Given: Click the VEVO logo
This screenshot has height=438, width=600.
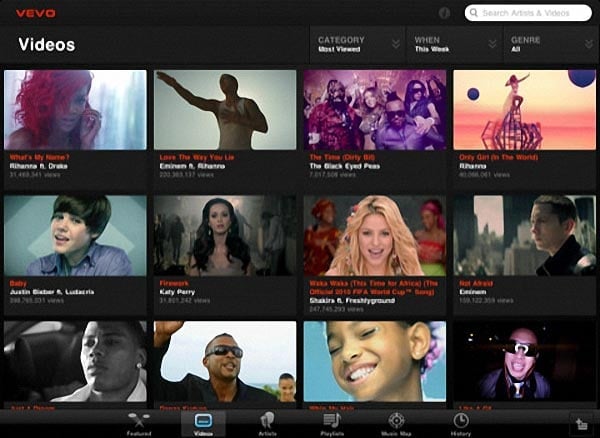Looking at the screenshot, I should 36,13.
